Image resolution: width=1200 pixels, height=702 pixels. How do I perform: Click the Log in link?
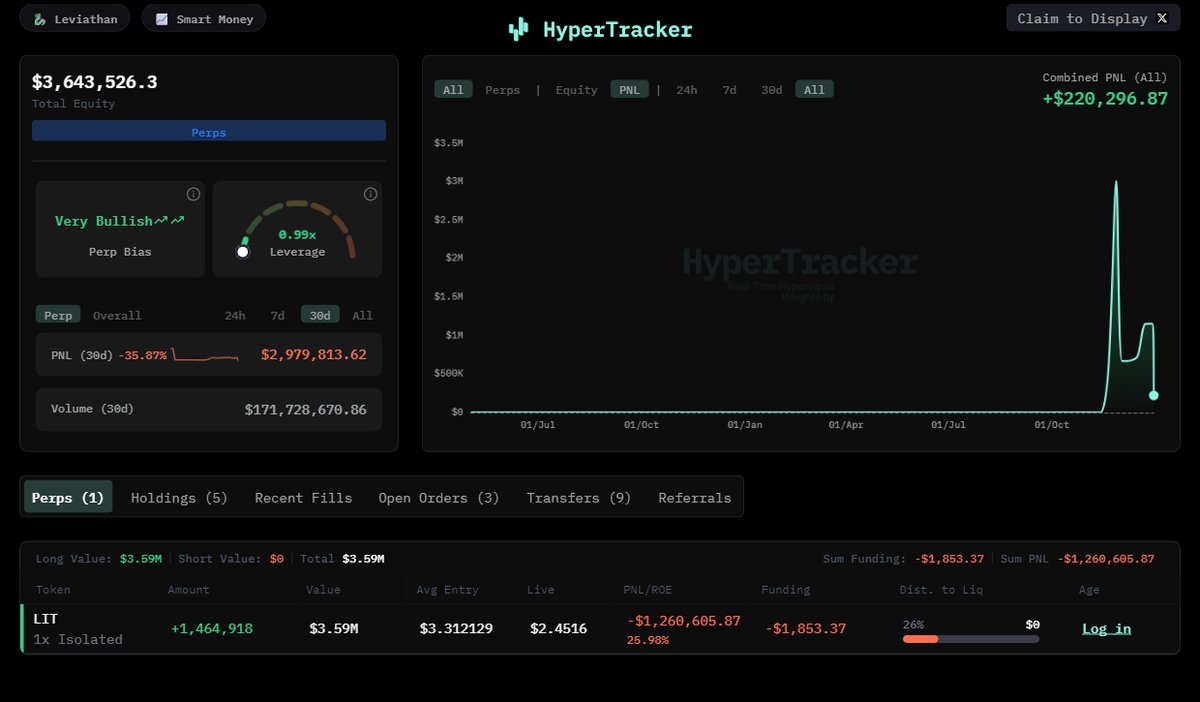[1106, 629]
